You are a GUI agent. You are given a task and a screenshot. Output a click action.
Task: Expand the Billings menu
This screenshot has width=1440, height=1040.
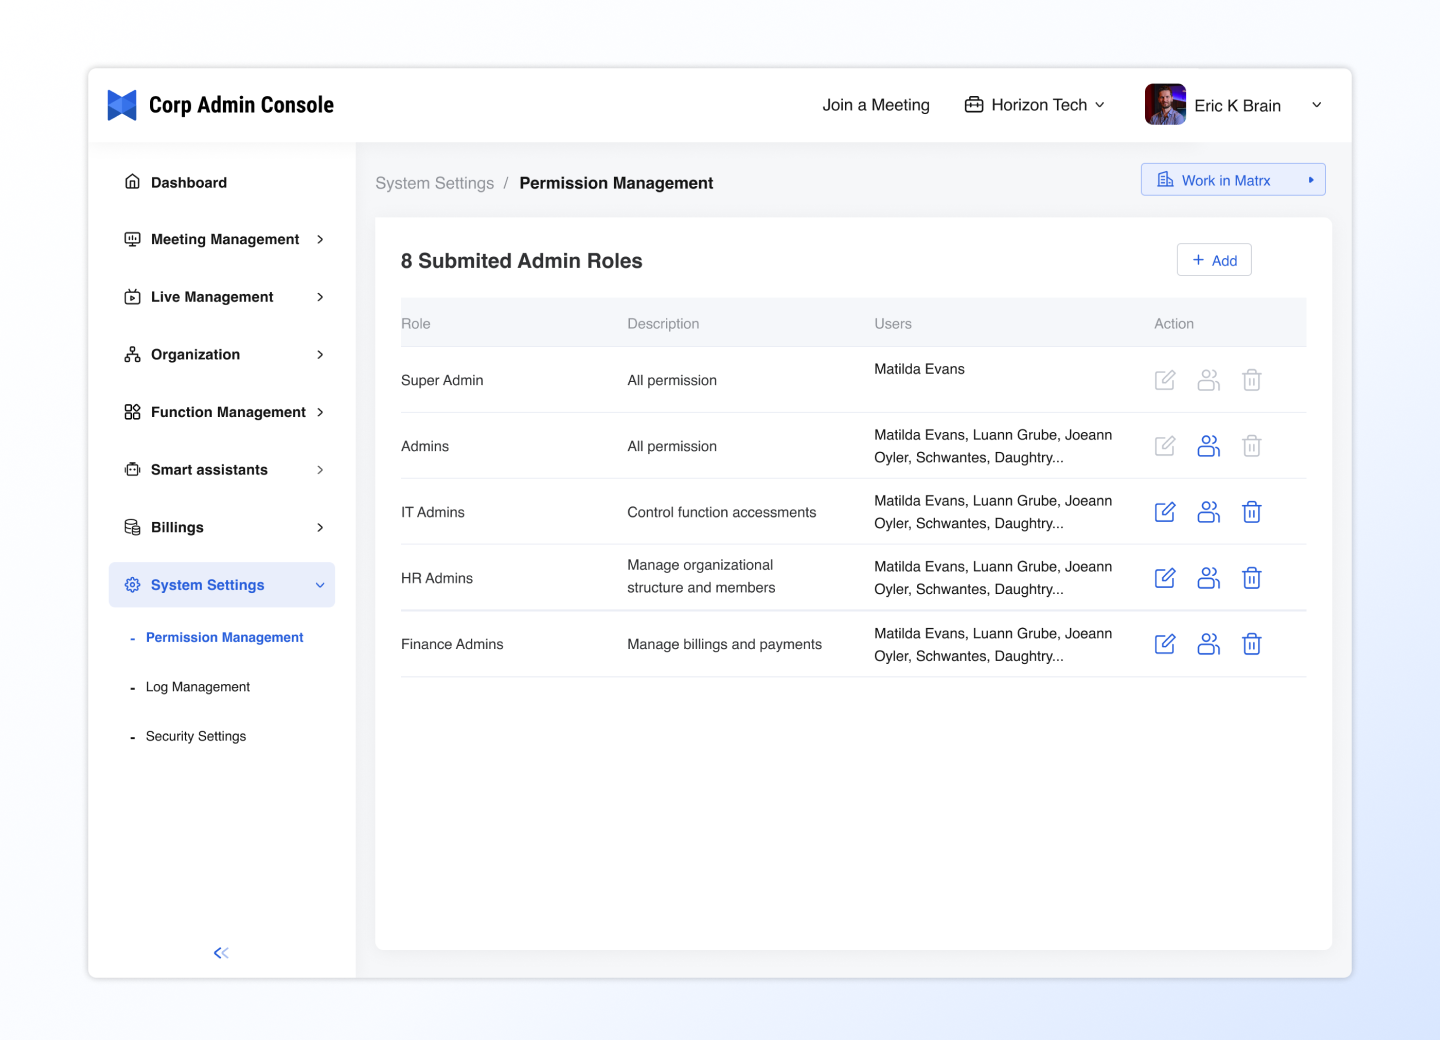coord(224,527)
